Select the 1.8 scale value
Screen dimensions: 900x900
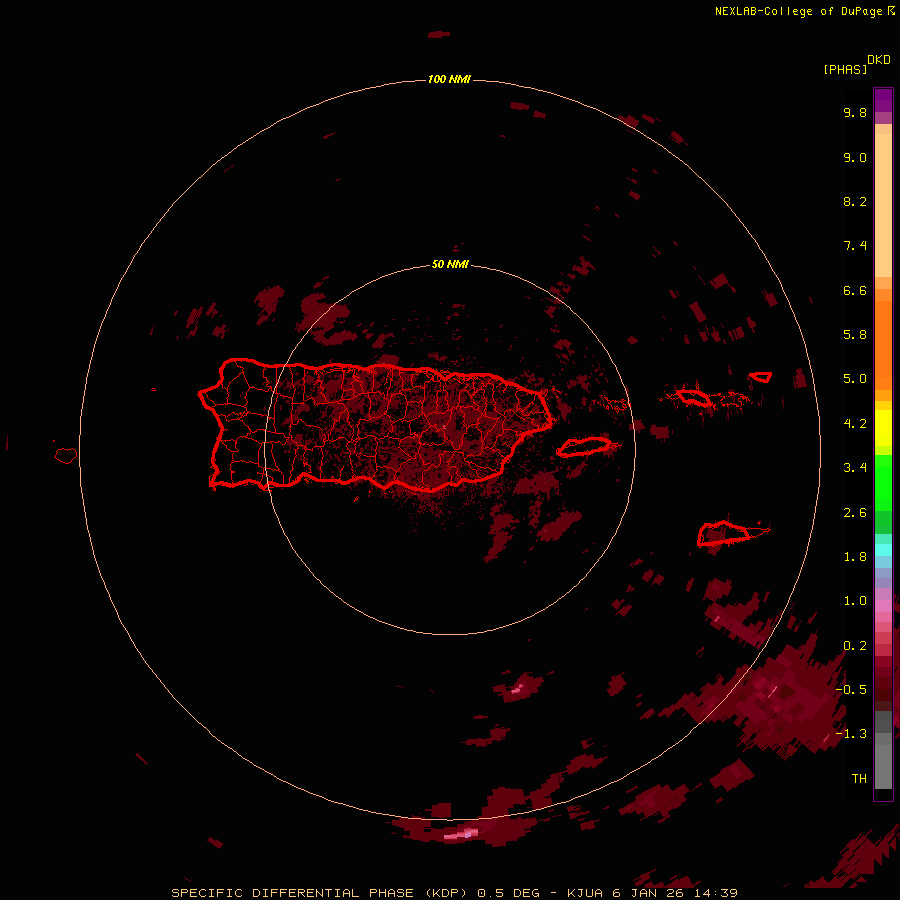click(x=855, y=557)
